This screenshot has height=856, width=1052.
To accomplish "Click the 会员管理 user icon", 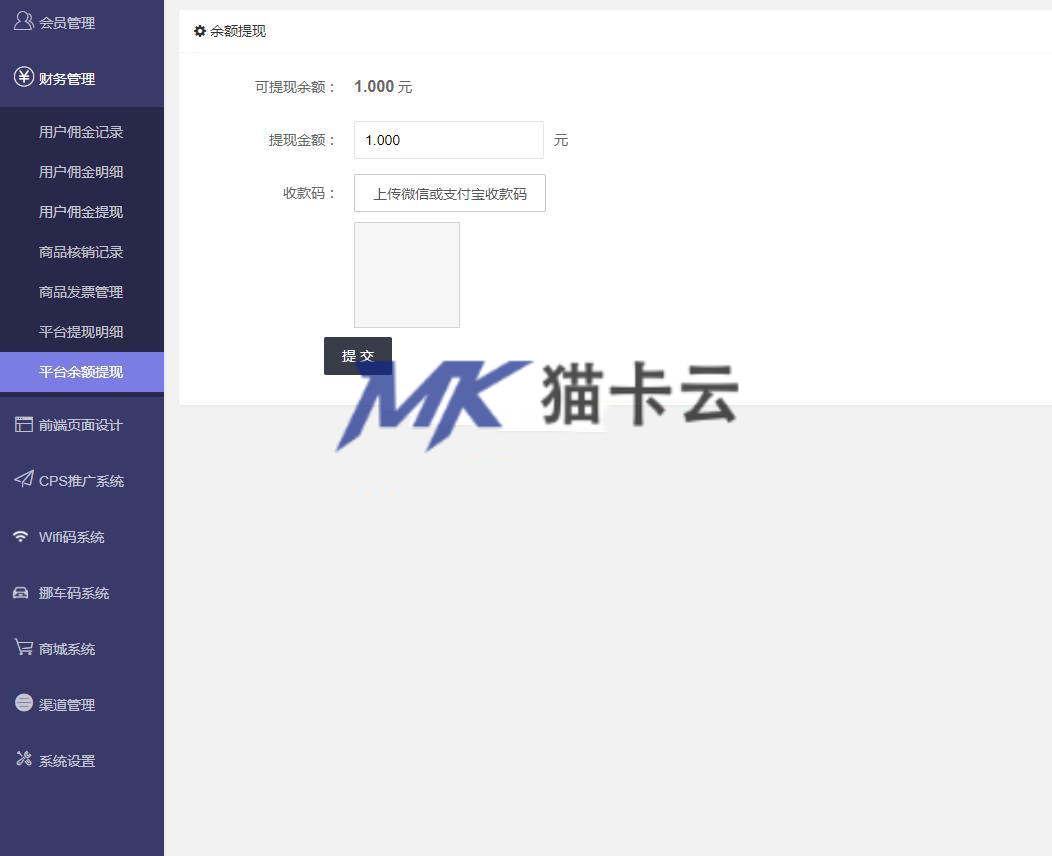I will point(23,21).
